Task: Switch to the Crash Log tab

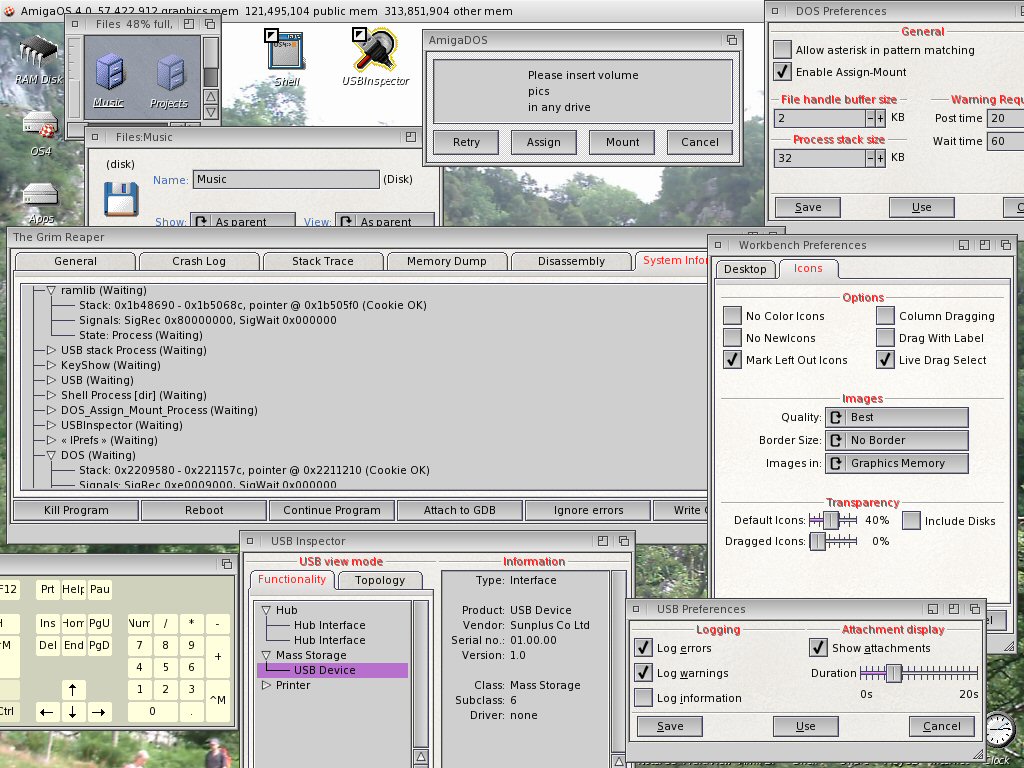Action: pos(198,261)
